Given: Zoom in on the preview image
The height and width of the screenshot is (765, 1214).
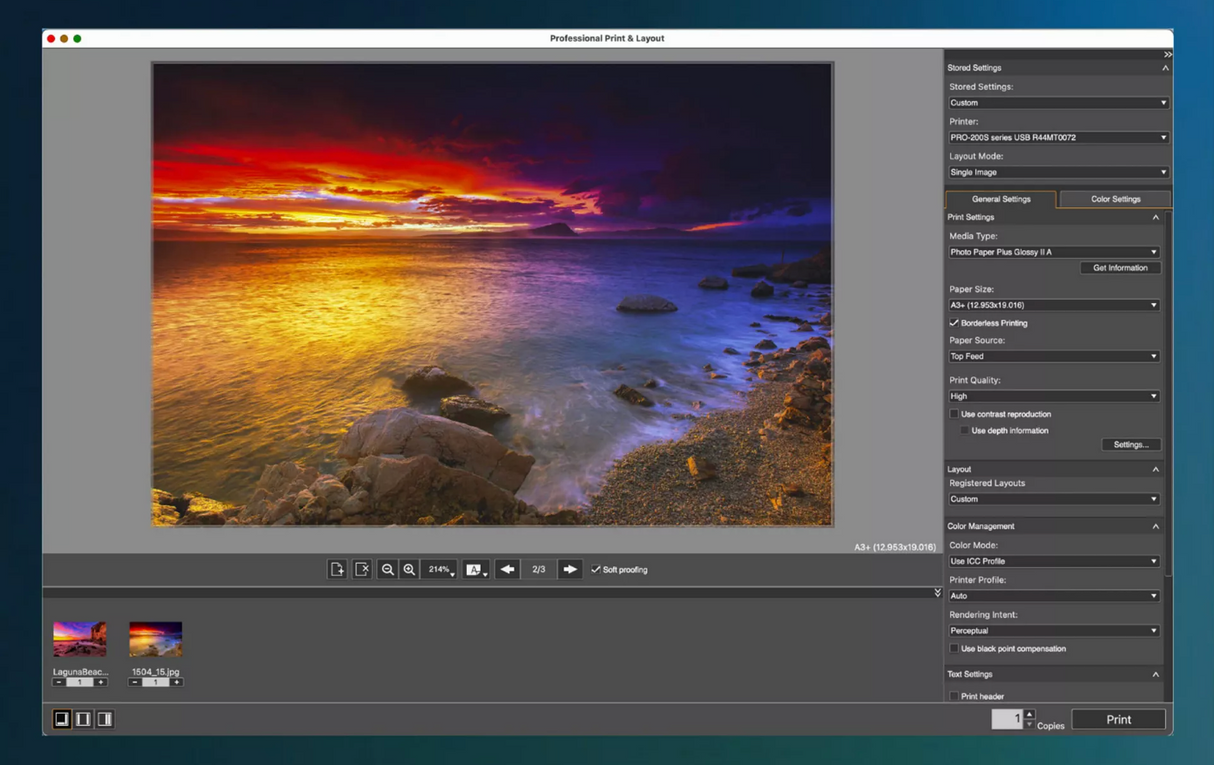Looking at the screenshot, I should point(409,569).
